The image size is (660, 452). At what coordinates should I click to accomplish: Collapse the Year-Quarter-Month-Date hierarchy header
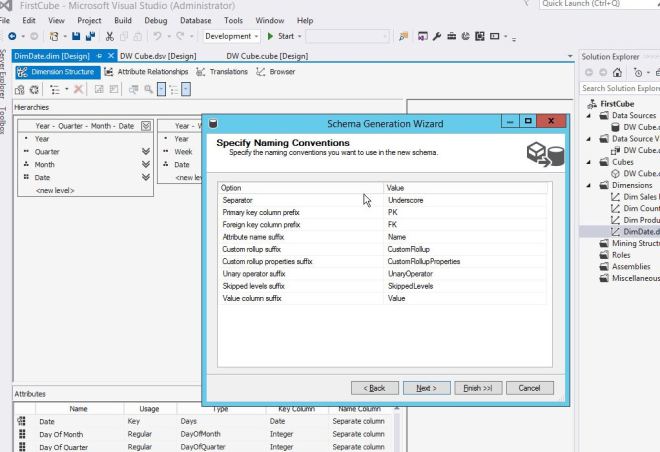point(148,126)
